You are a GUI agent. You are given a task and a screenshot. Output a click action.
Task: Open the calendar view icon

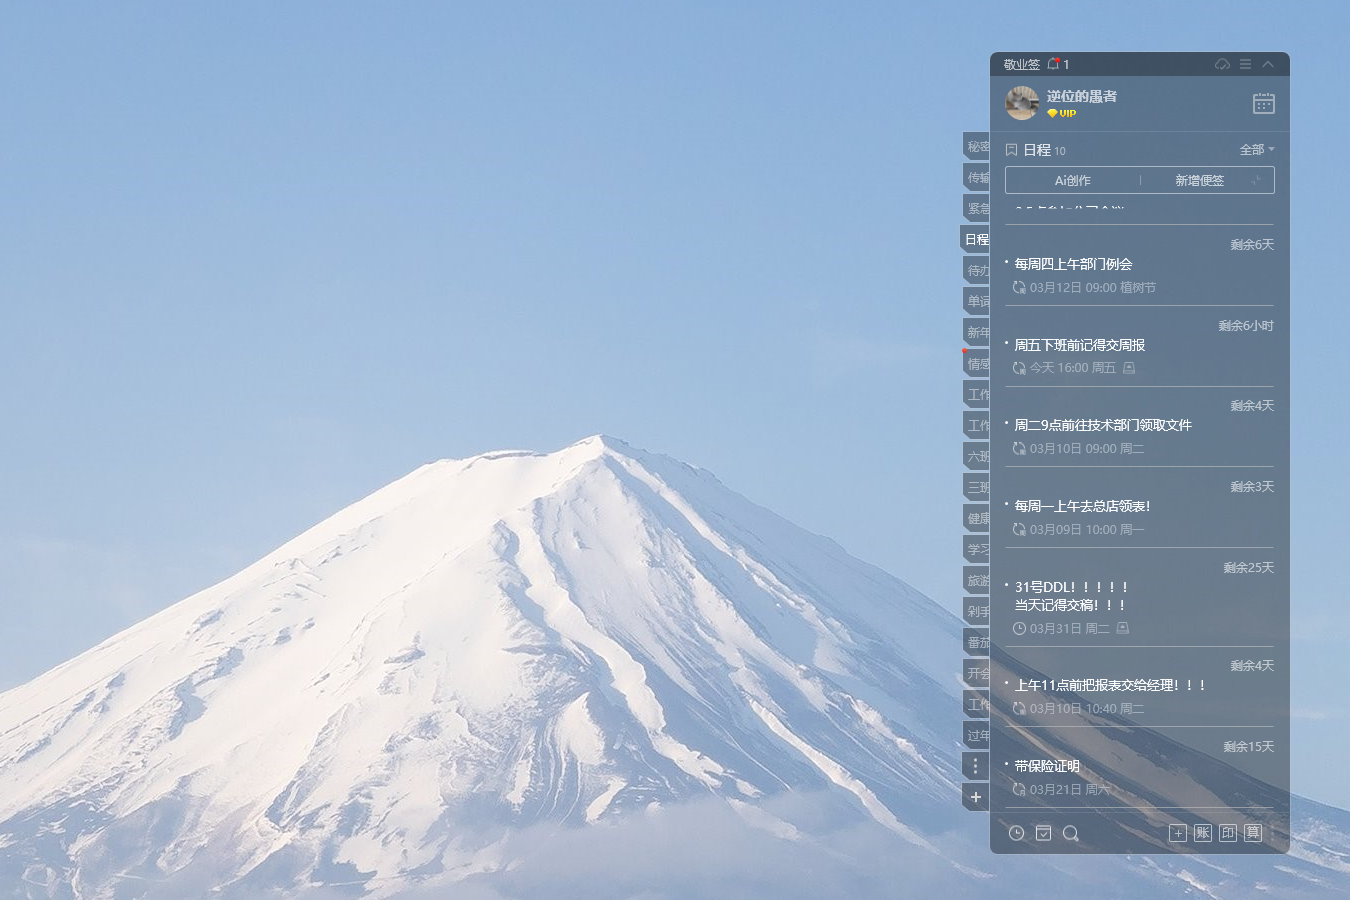click(x=1263, y=103)
